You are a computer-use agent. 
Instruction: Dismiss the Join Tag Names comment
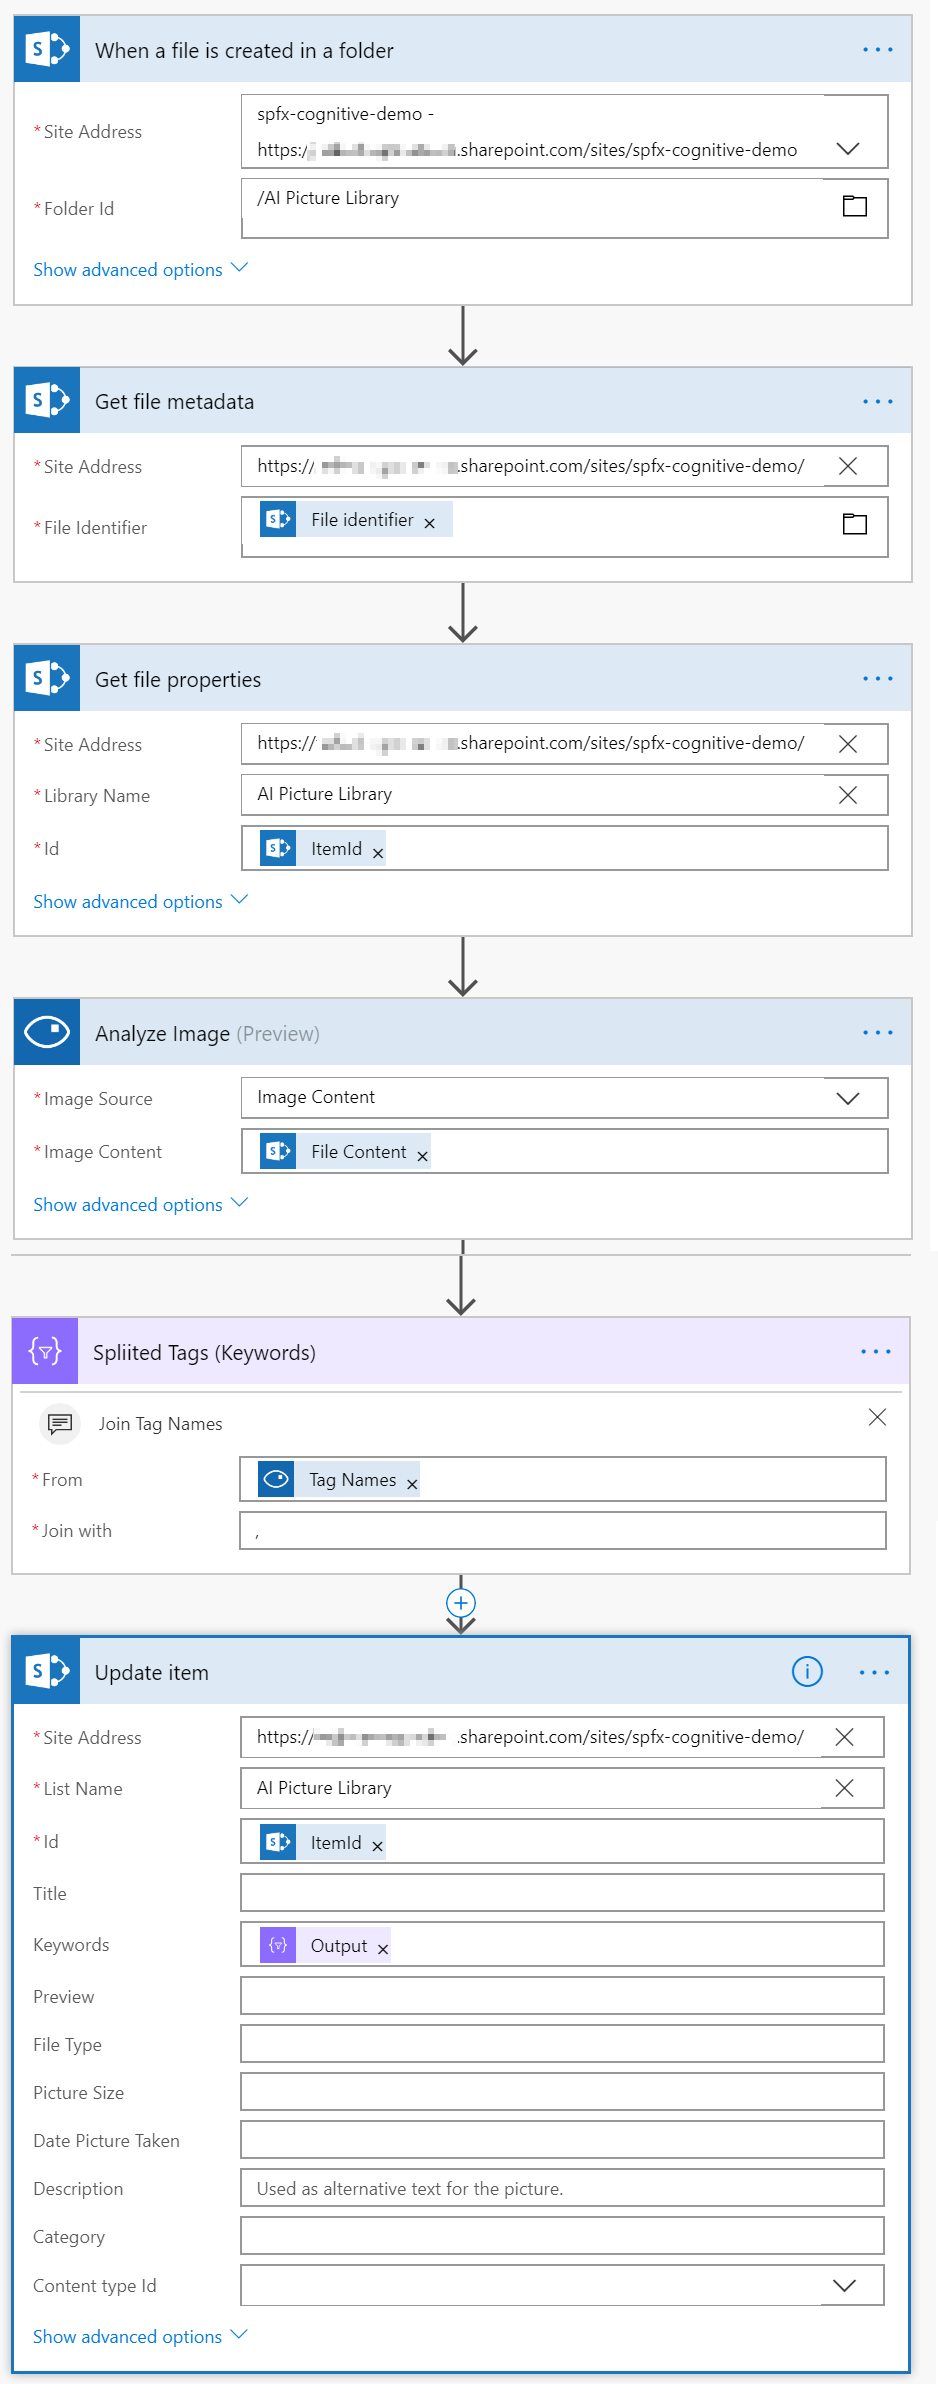pos(877,1417)
